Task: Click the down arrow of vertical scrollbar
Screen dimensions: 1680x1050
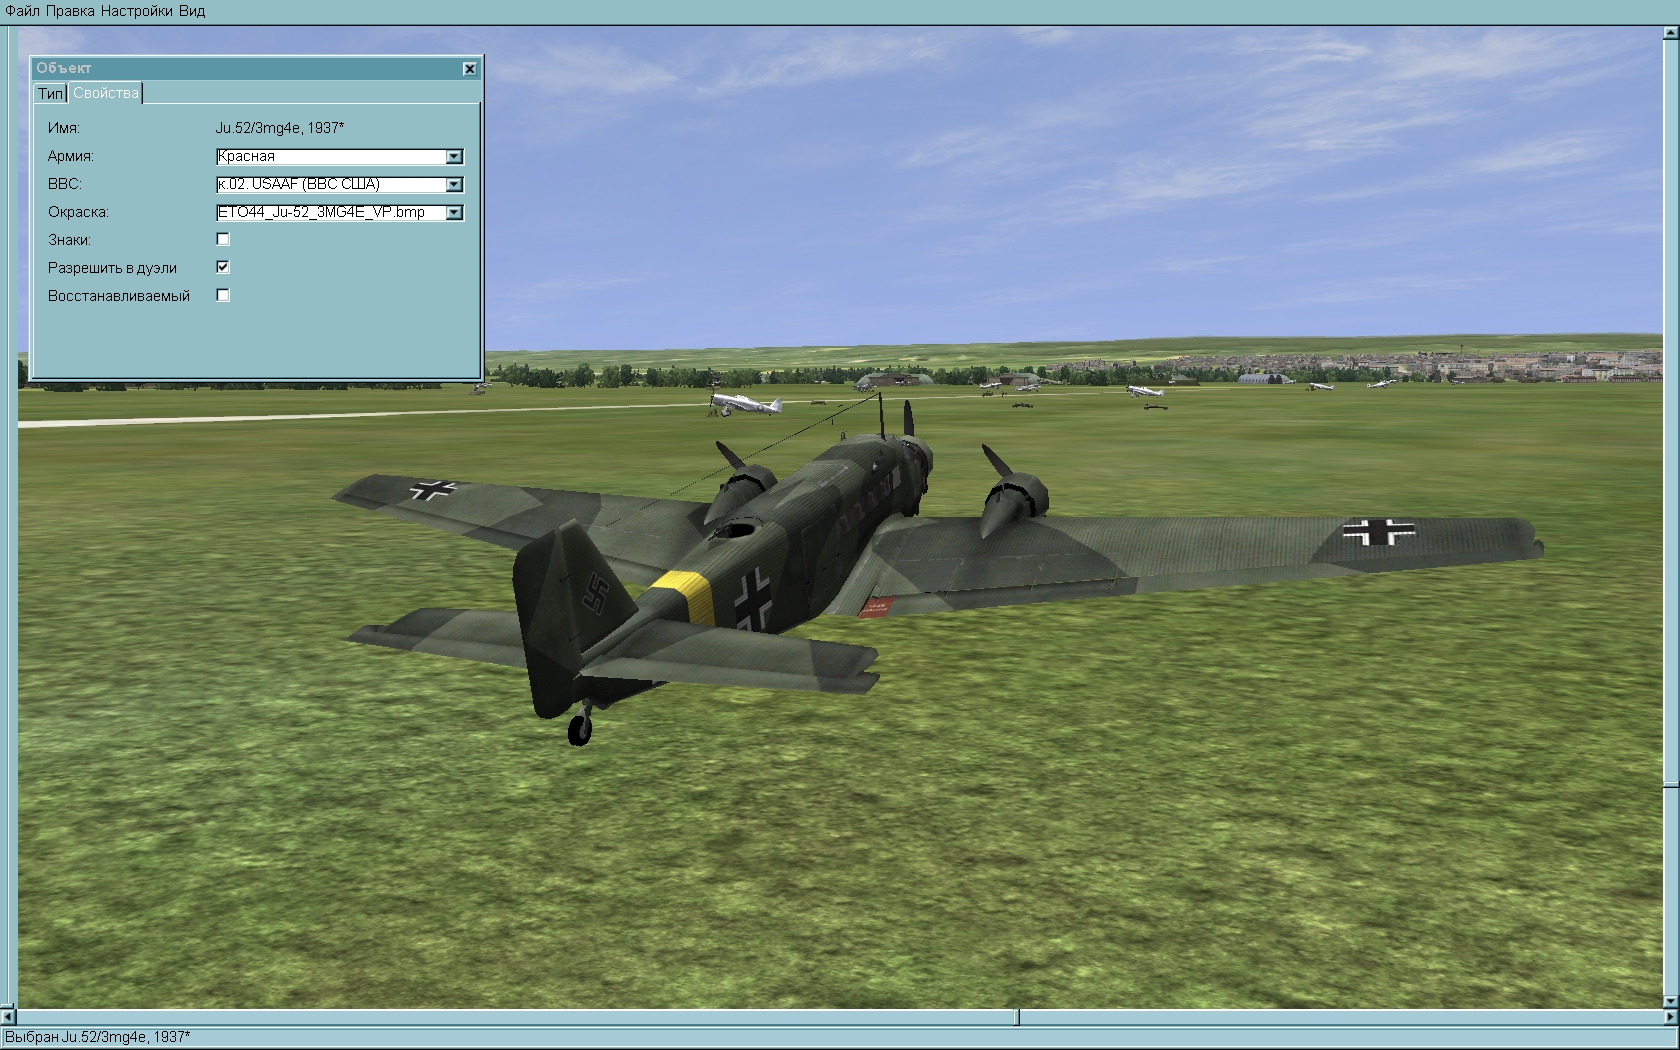Action: [1671, 1001]
